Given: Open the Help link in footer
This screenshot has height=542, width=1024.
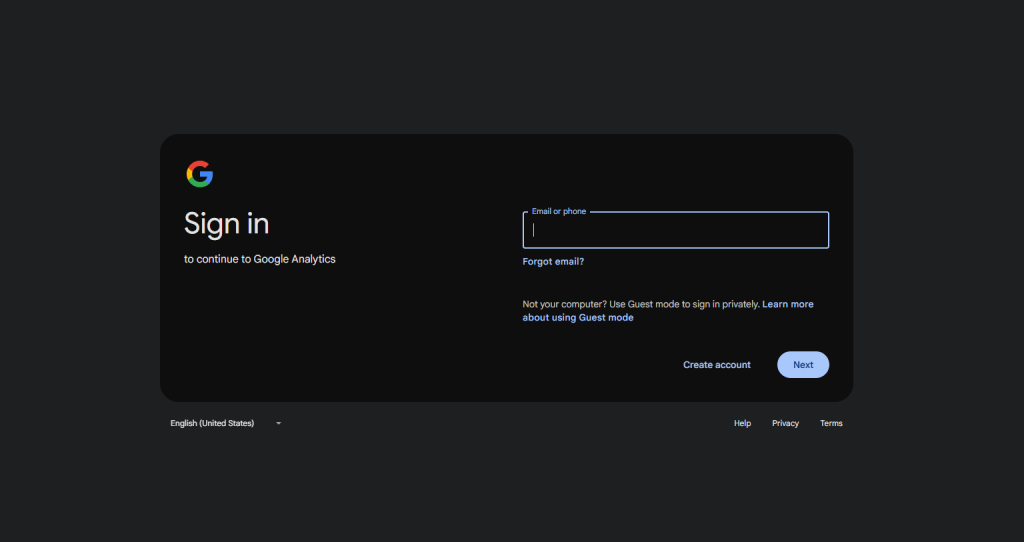Looking at the screenshot, I should [742, 424].
